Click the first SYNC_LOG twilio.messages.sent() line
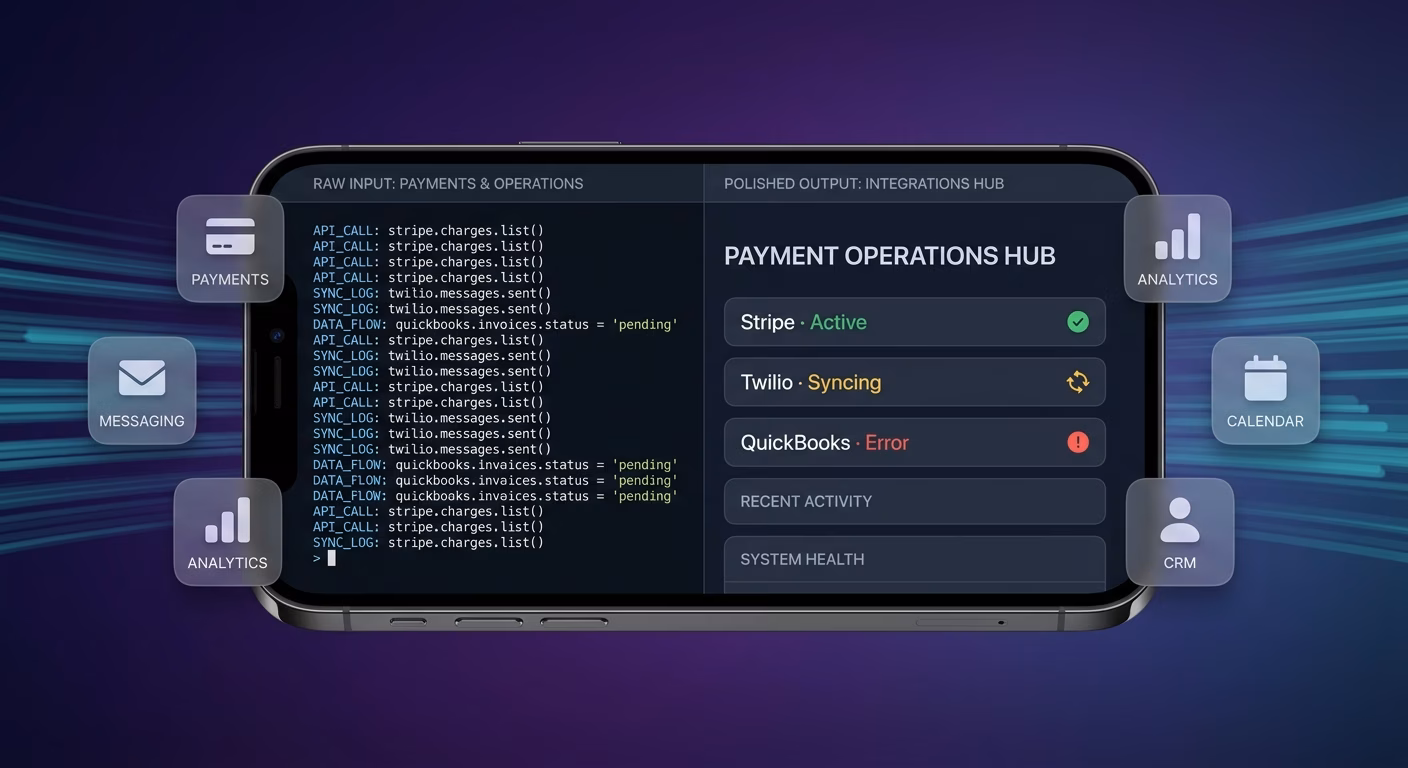1408x768 pixels. 432,293
